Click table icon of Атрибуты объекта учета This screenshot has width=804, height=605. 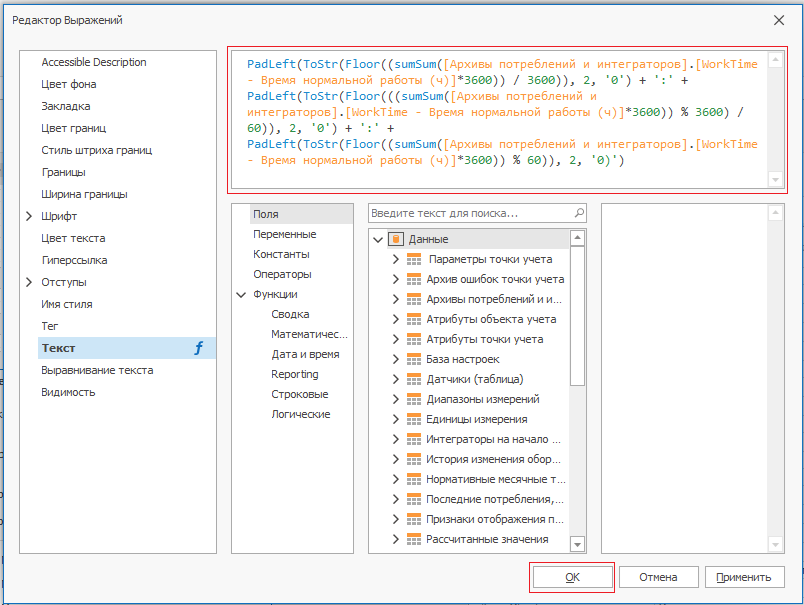(414, 319)
